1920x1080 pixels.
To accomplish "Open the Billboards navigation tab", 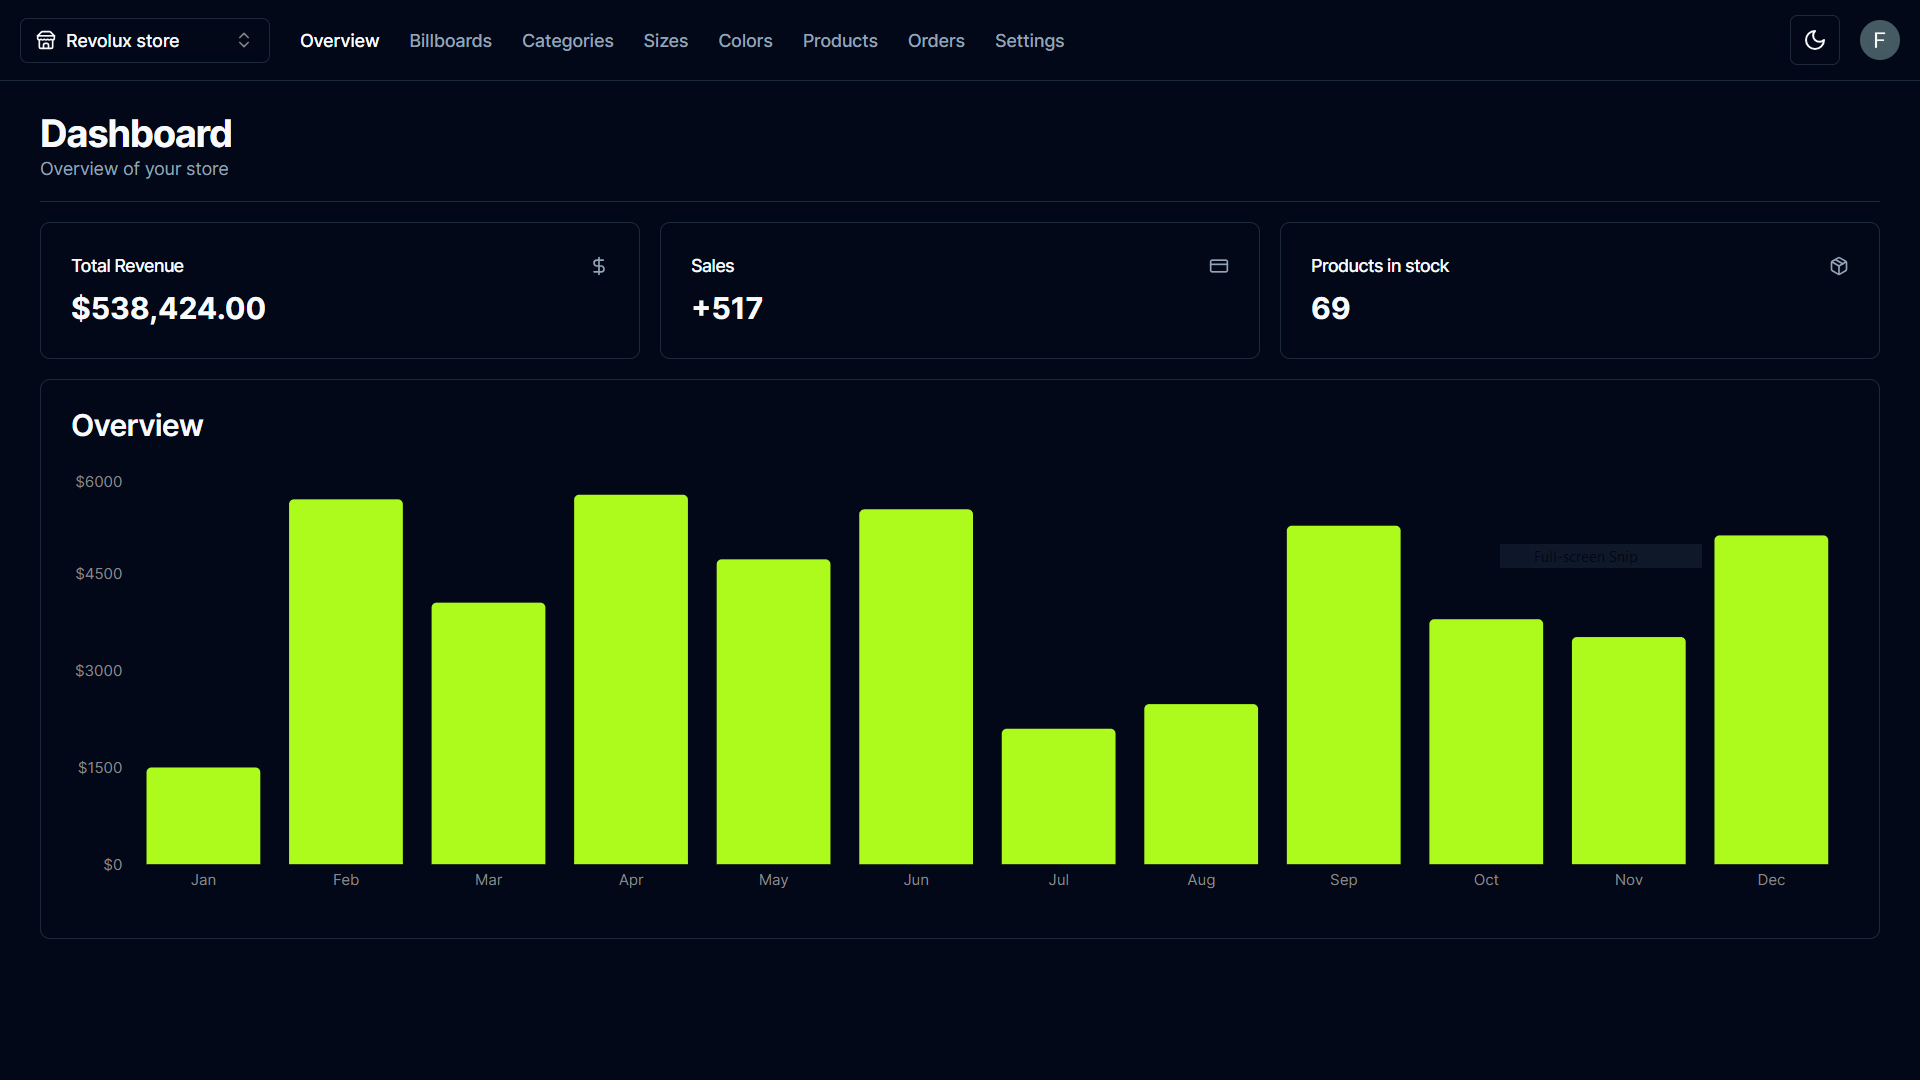I will (451, 41).
